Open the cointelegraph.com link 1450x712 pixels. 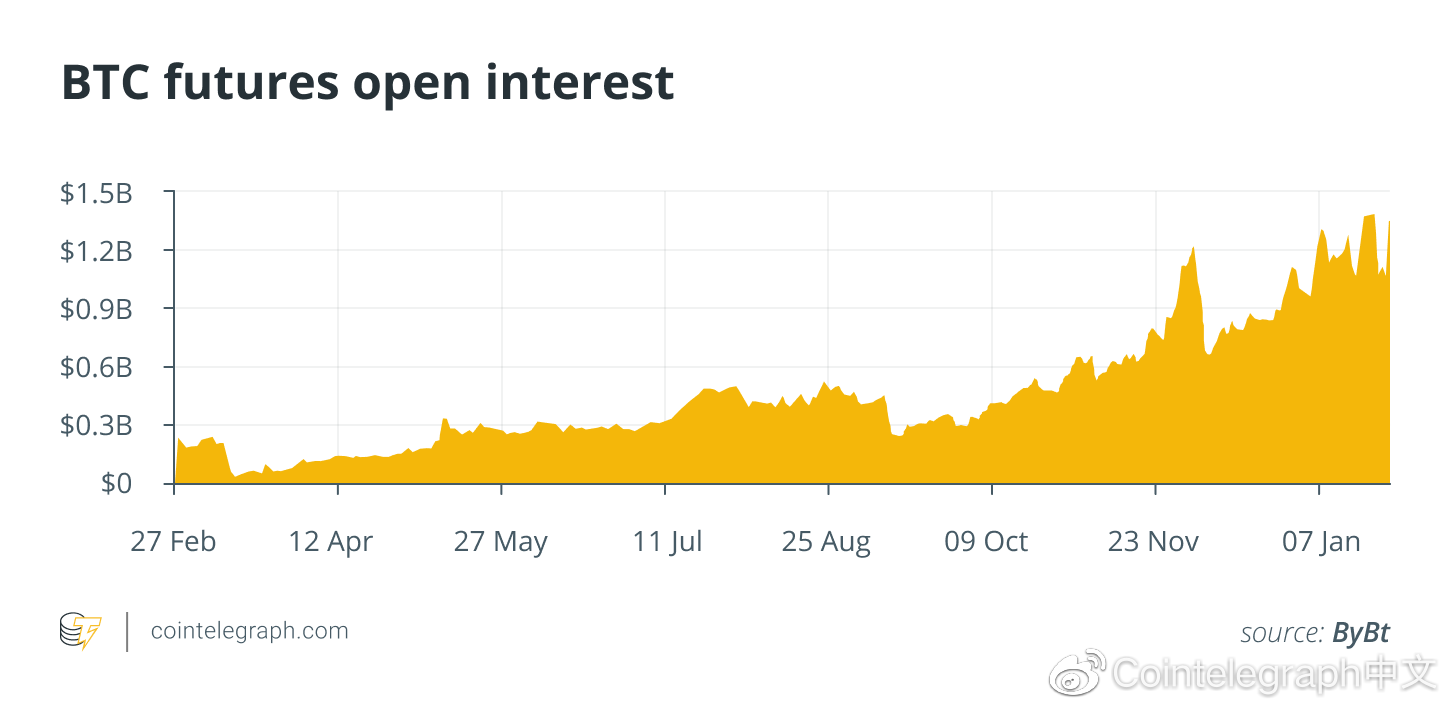(x=249, y=631)
